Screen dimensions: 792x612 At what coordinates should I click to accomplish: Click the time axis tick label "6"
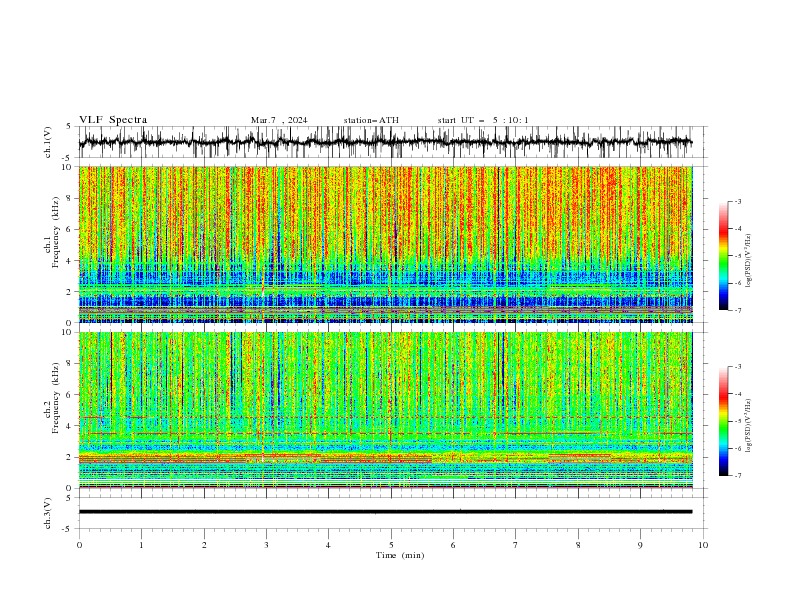[453, 545]
